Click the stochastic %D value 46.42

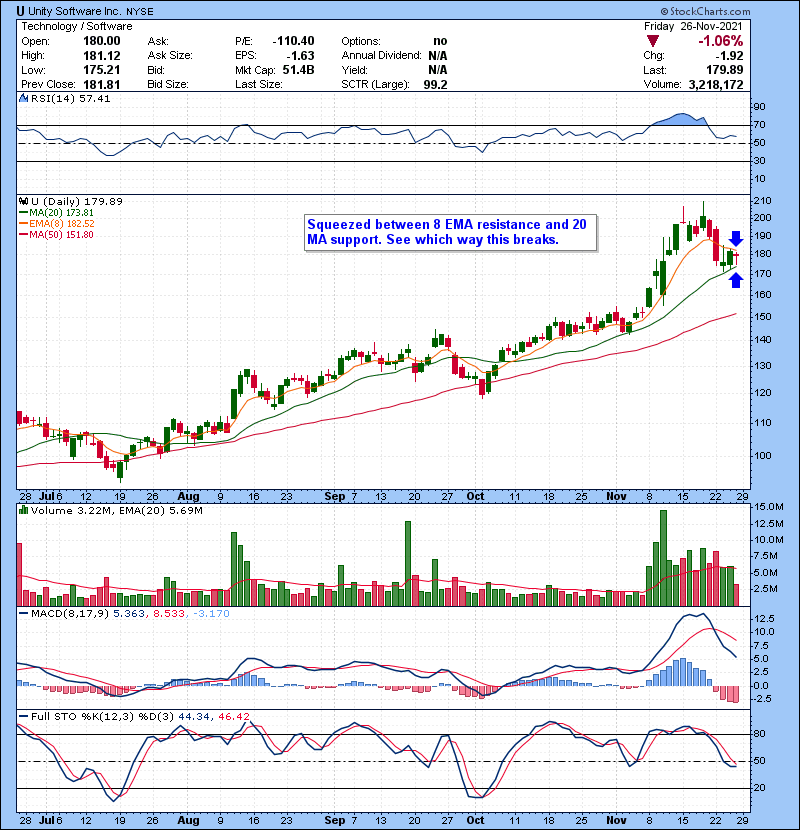pos(233,717)
